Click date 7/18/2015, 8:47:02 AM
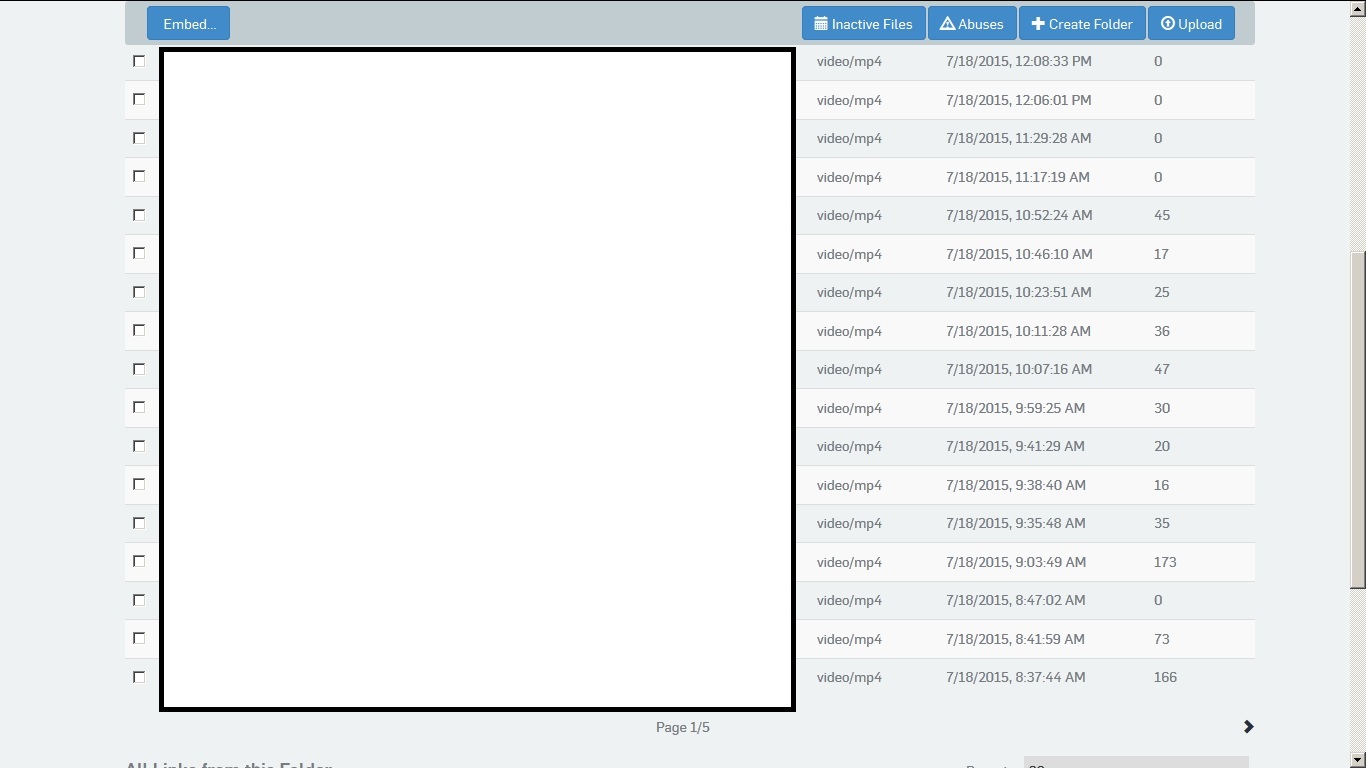This screenshot has height=768, width=1366. click(1016, 600)
